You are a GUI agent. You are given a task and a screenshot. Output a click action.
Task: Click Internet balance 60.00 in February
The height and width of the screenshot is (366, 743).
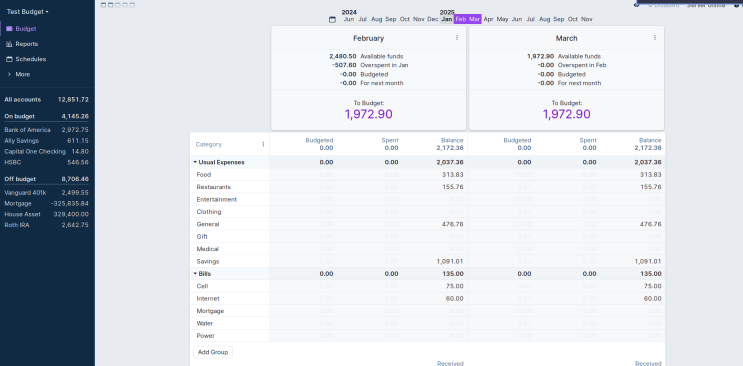pos(454,299)
